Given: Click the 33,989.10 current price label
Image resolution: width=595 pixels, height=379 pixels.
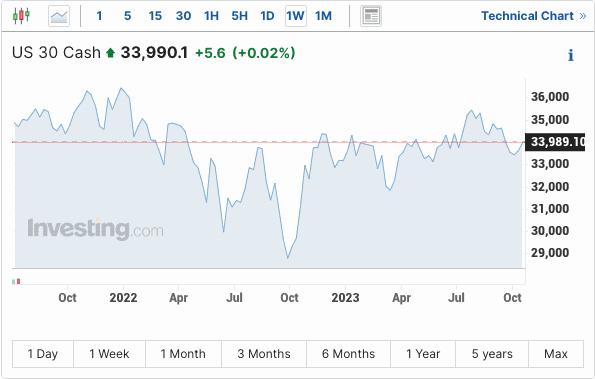Looking at the screenshot, I should pos(555,142).
